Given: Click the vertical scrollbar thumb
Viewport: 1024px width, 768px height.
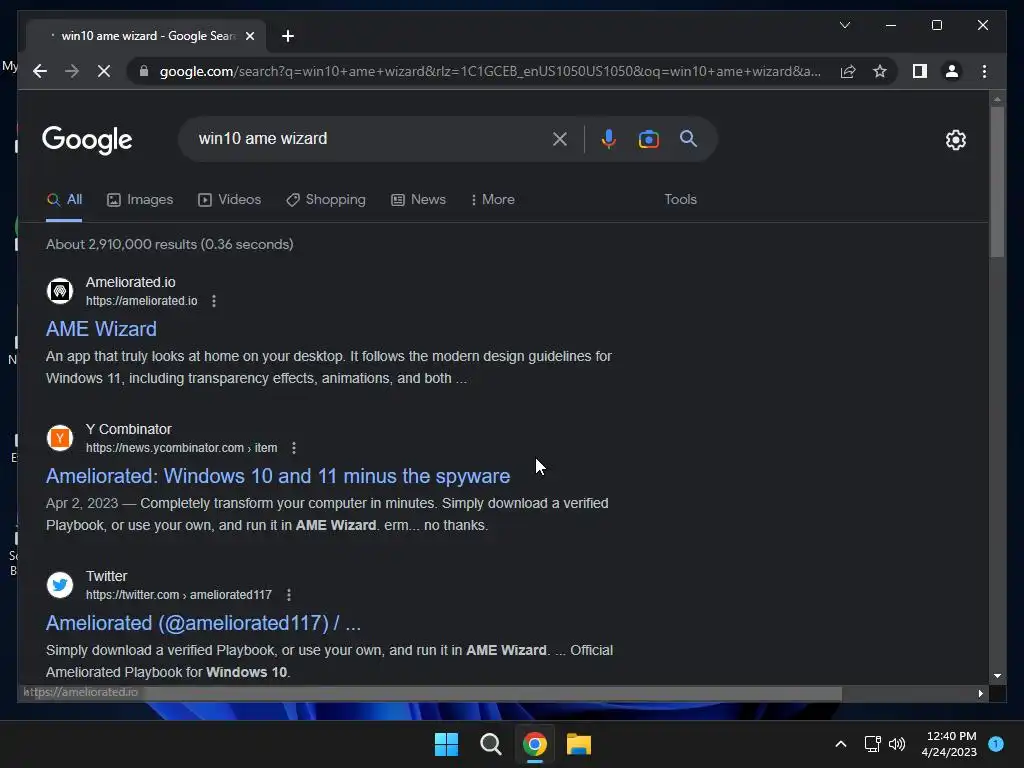Looking at the screenshot, I should click(997, 182).
